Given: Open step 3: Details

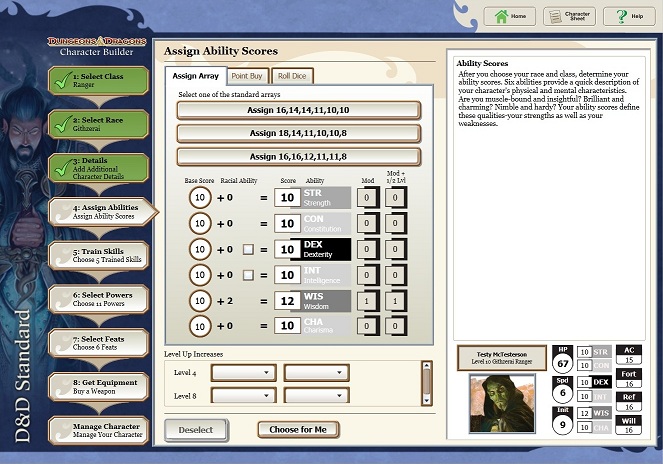Looking at the screenshot, I should tap(99, 168).
